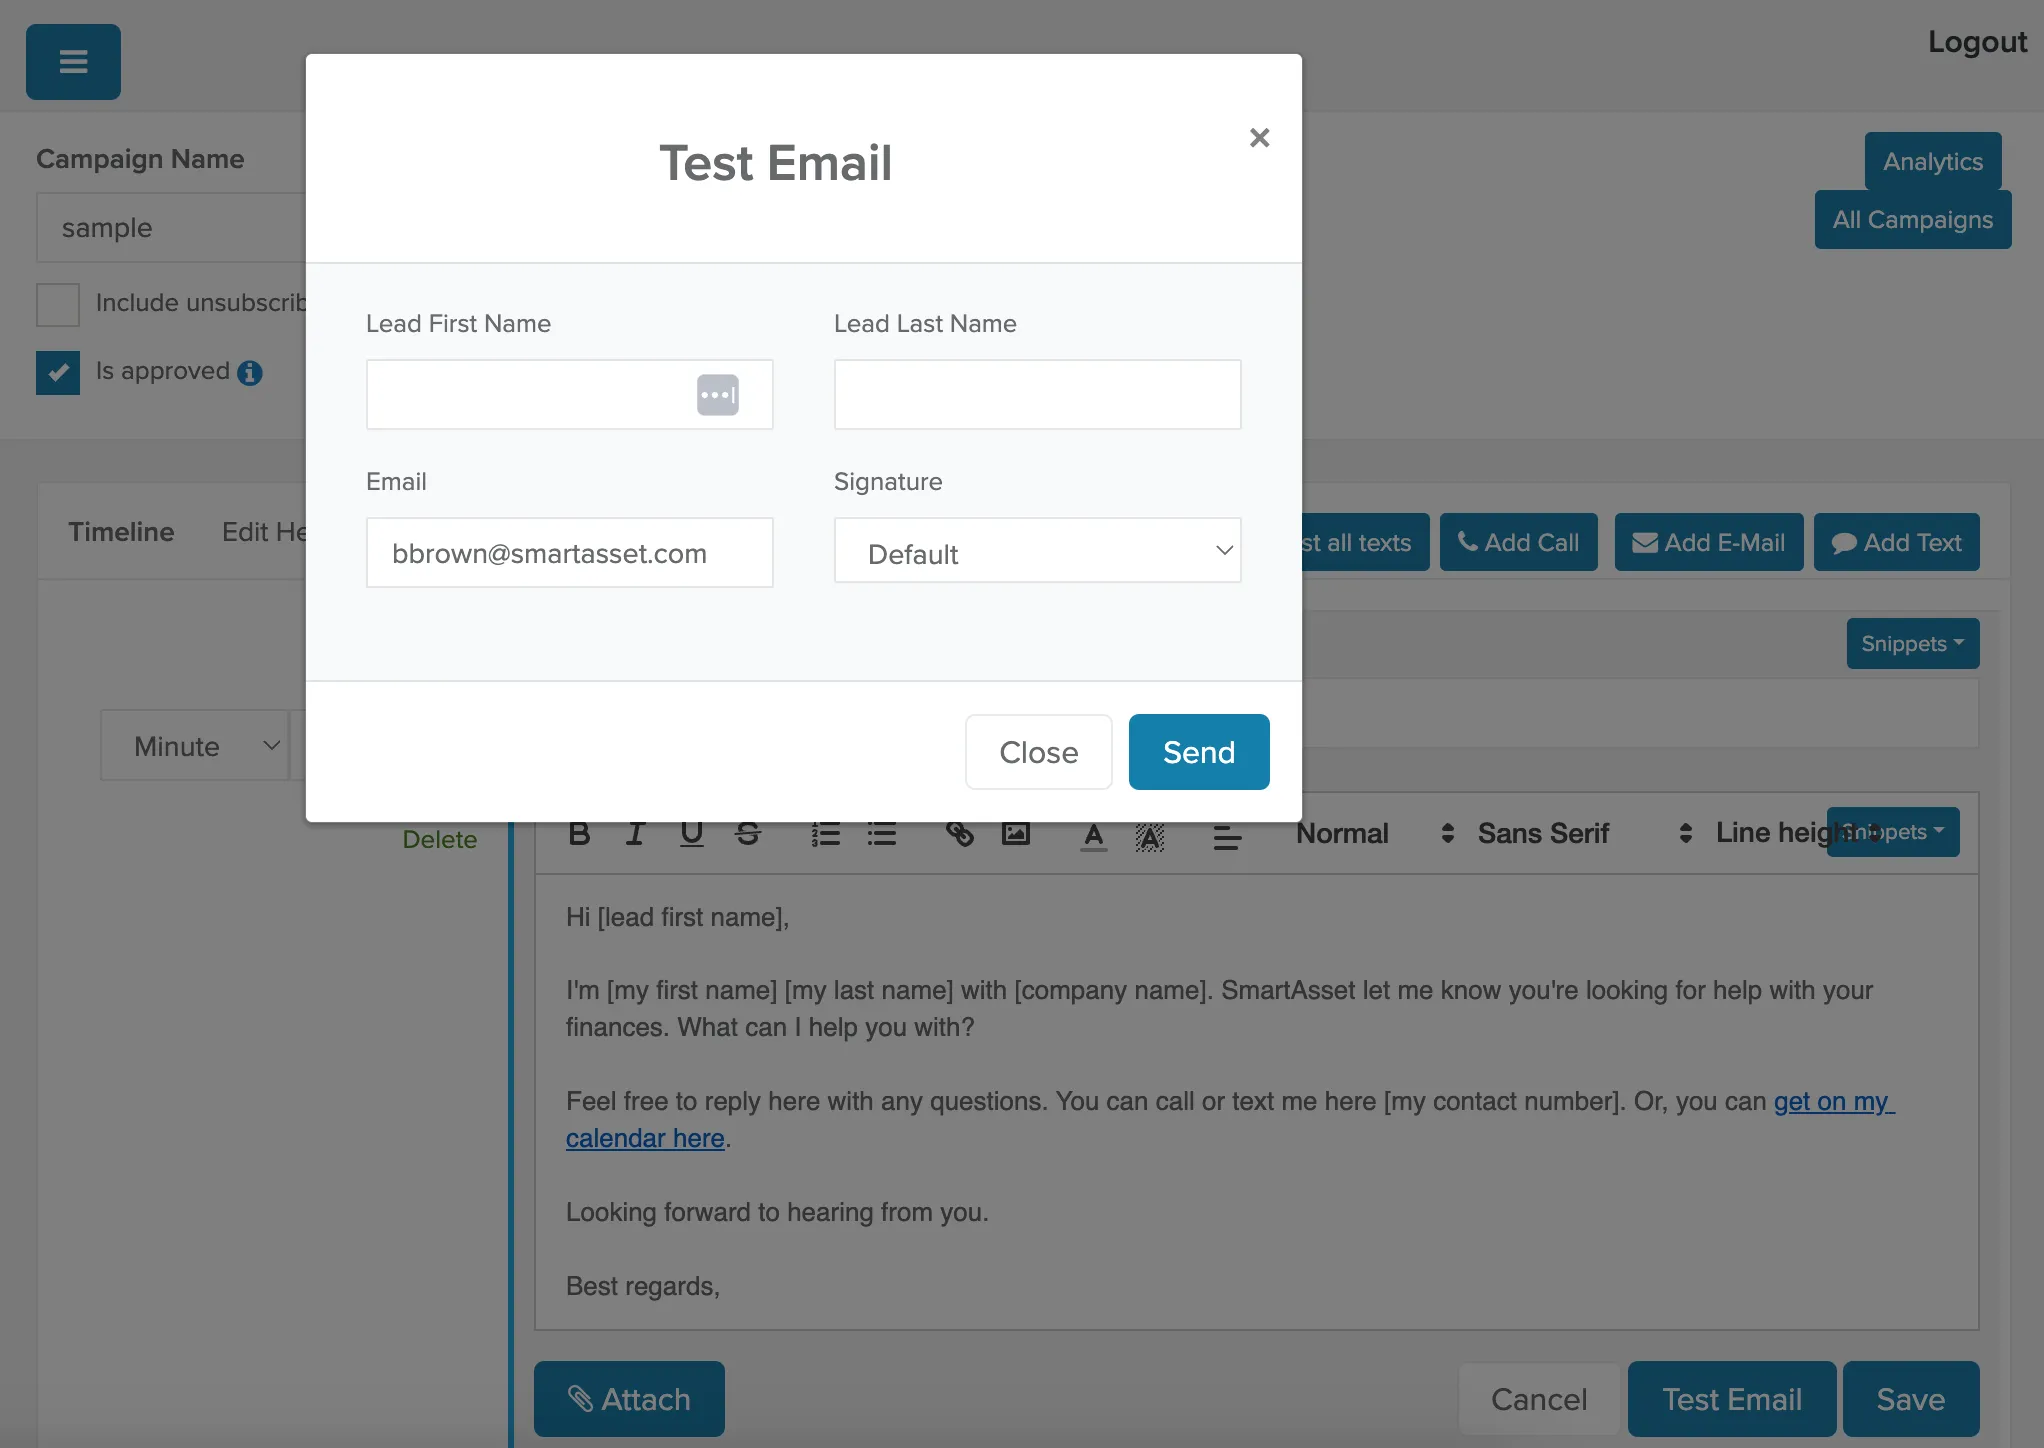
Task: Click 'Hi [lead first name],' line in editor
Action: click(677, 918)
